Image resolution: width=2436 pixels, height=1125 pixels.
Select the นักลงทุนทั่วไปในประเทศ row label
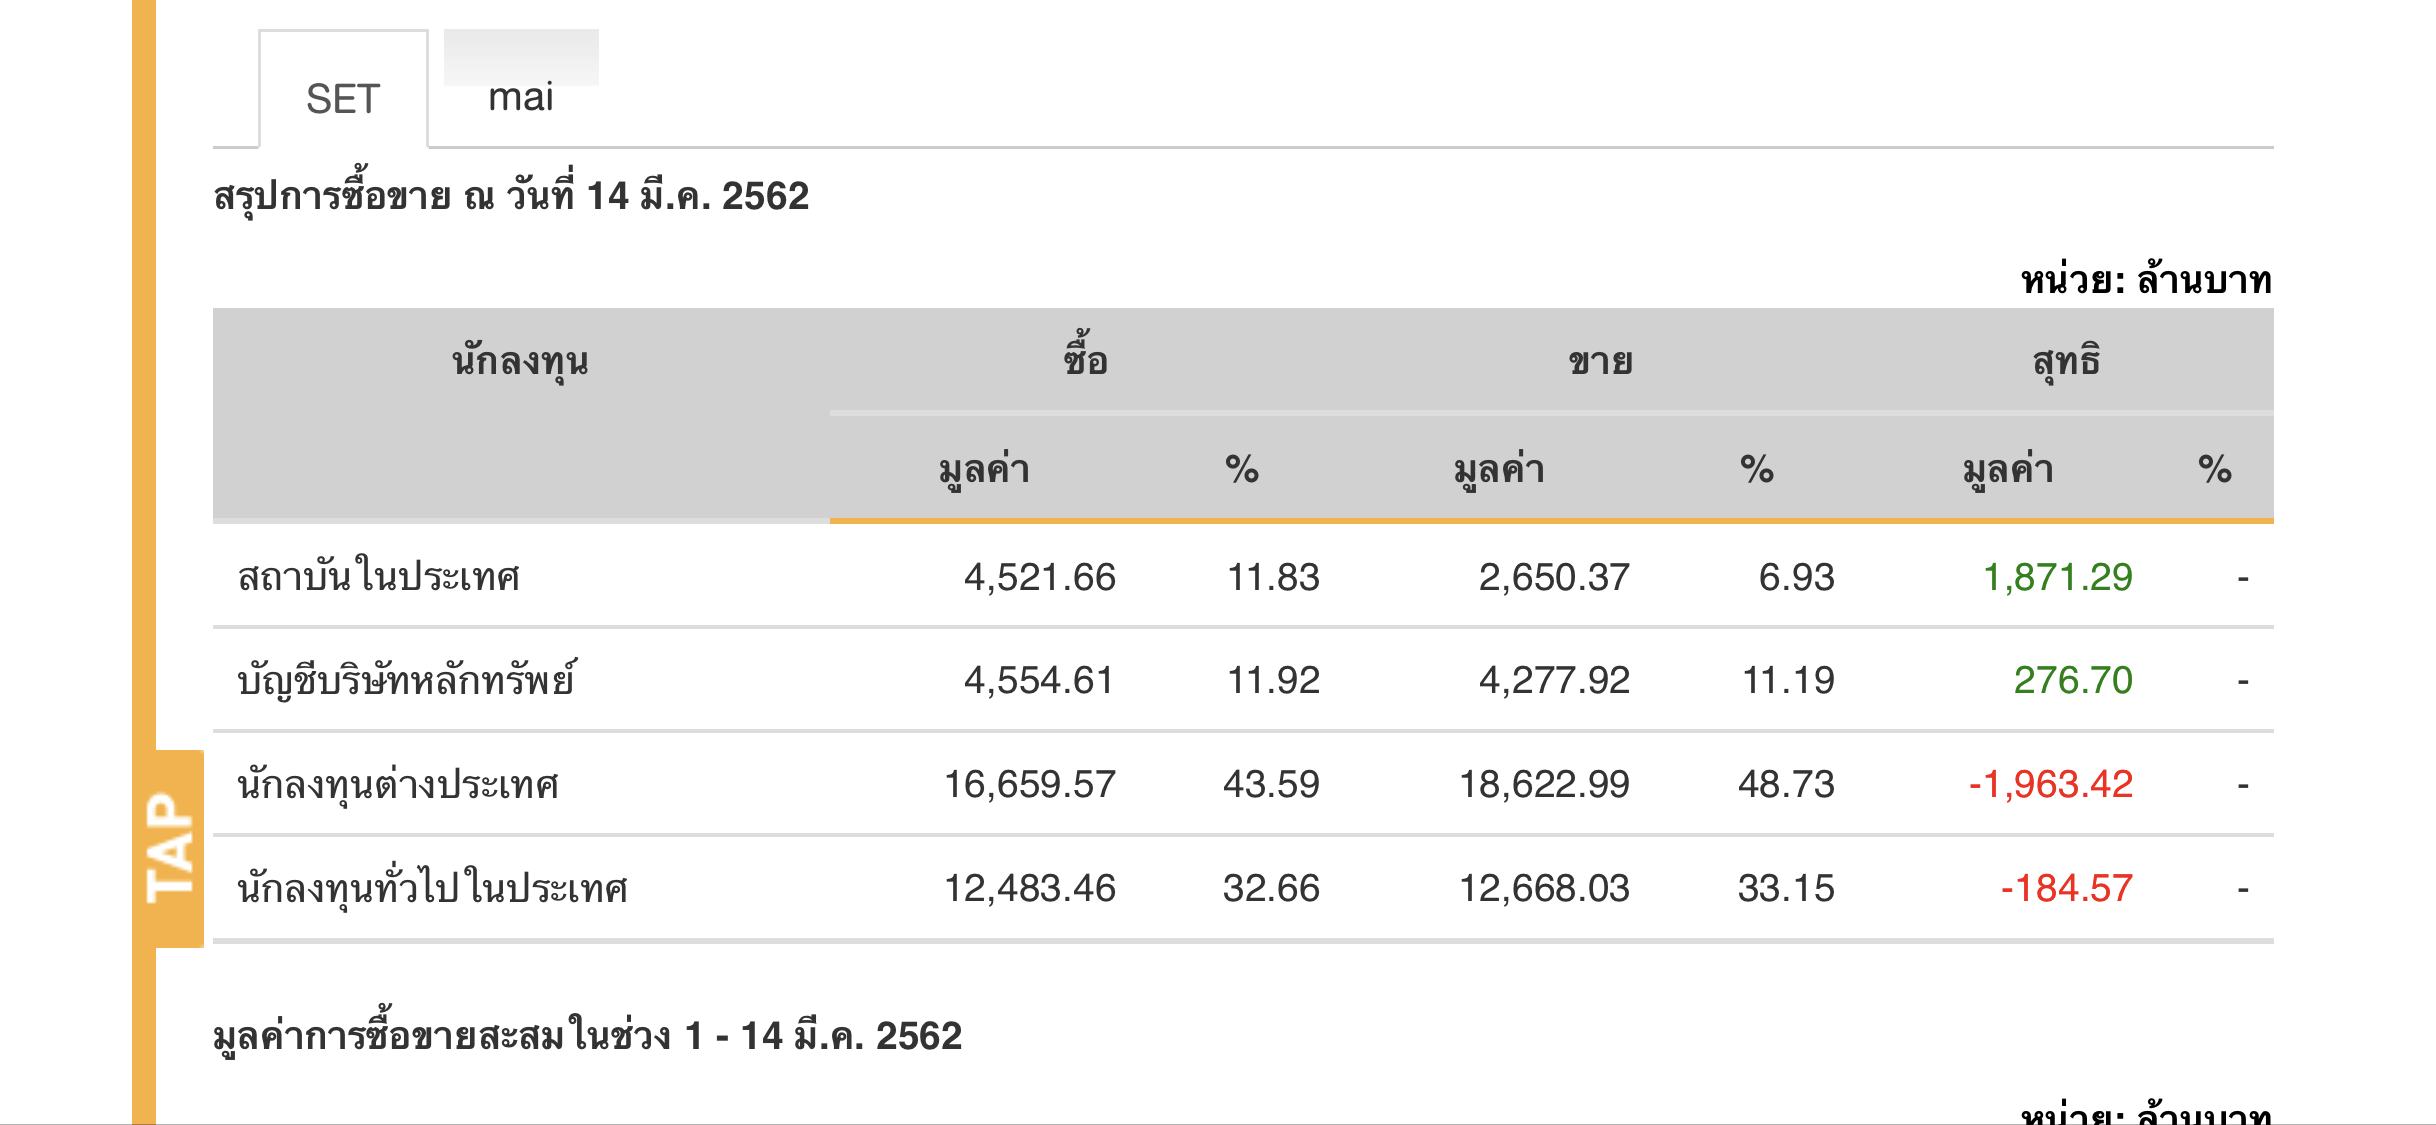432,888
